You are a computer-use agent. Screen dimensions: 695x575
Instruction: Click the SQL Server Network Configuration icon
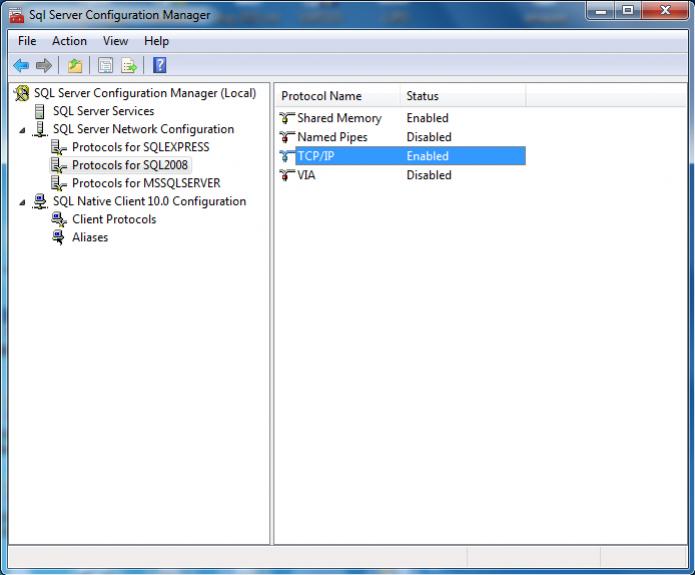click(40, 129)
